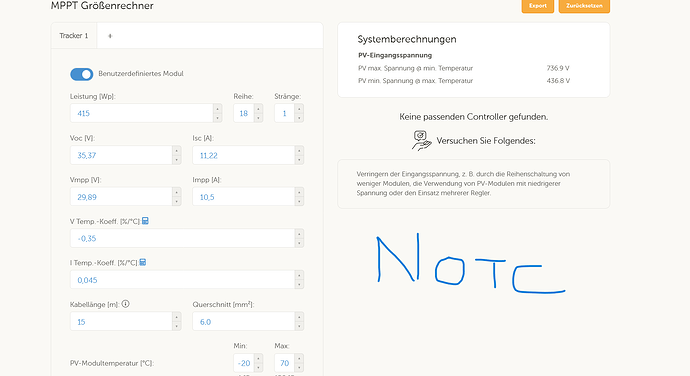Click the info icon beside Kabellänge
Viewport: 690px width, 376px height.
(x=125, y=304)
